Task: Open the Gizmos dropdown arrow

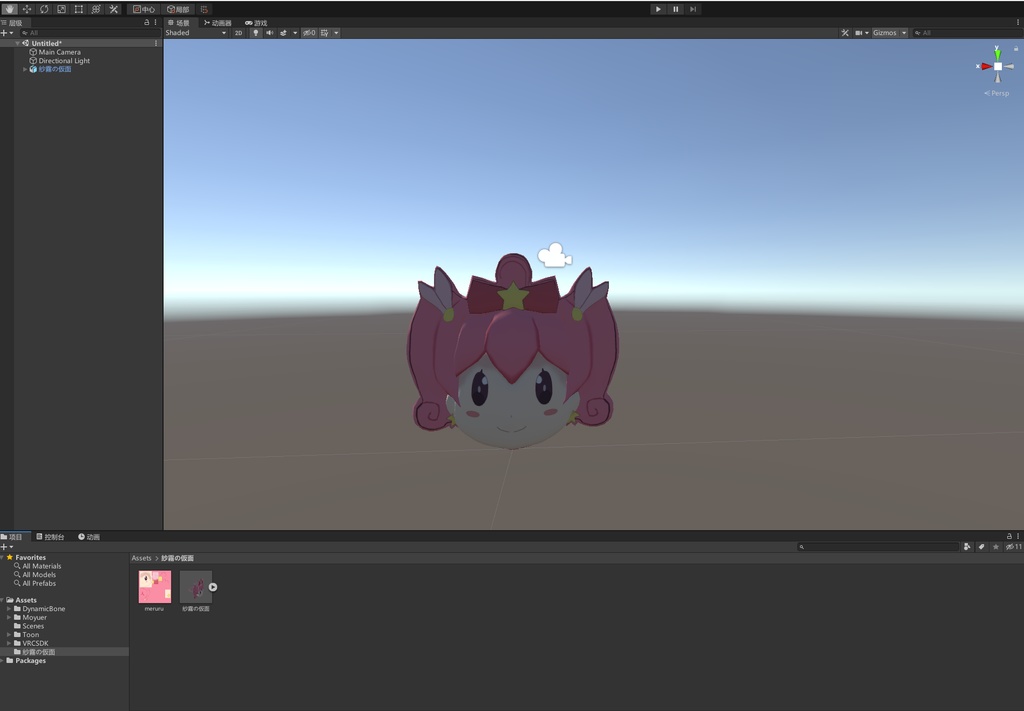Action: pyautogui.click(x=904, y=33)
